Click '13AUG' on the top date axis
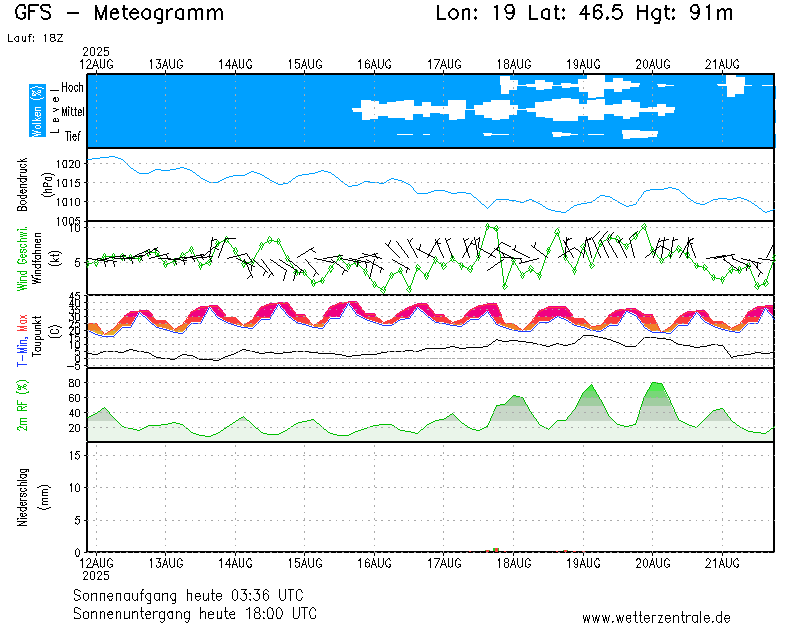Screen dimensions: 800x625 tap(166, 64)
